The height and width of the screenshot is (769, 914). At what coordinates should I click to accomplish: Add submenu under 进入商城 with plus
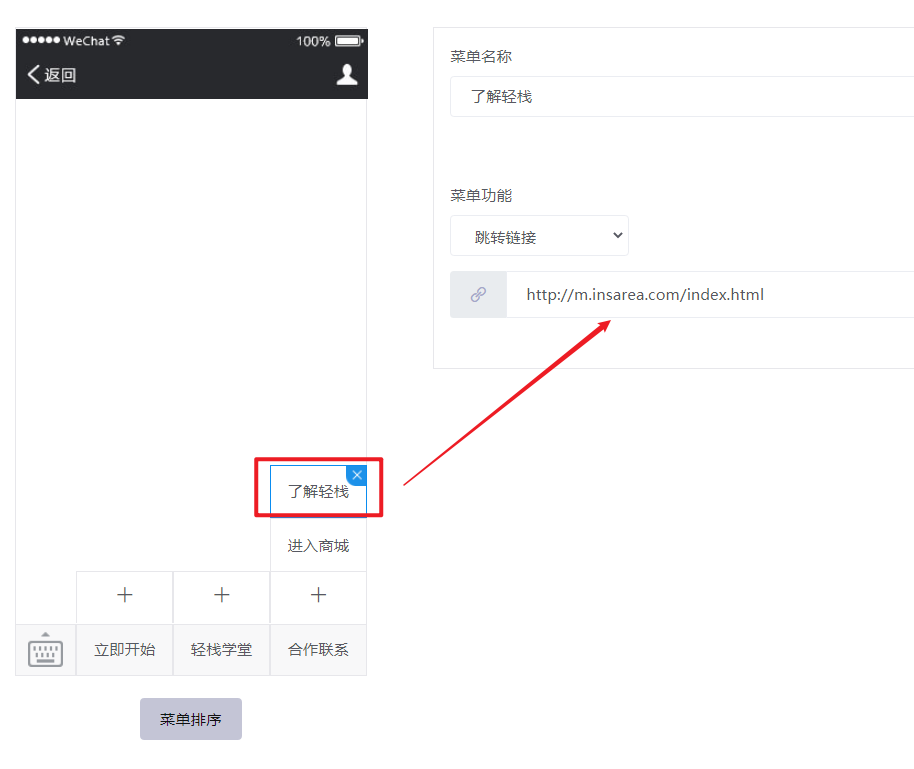[x=318, y=595]
